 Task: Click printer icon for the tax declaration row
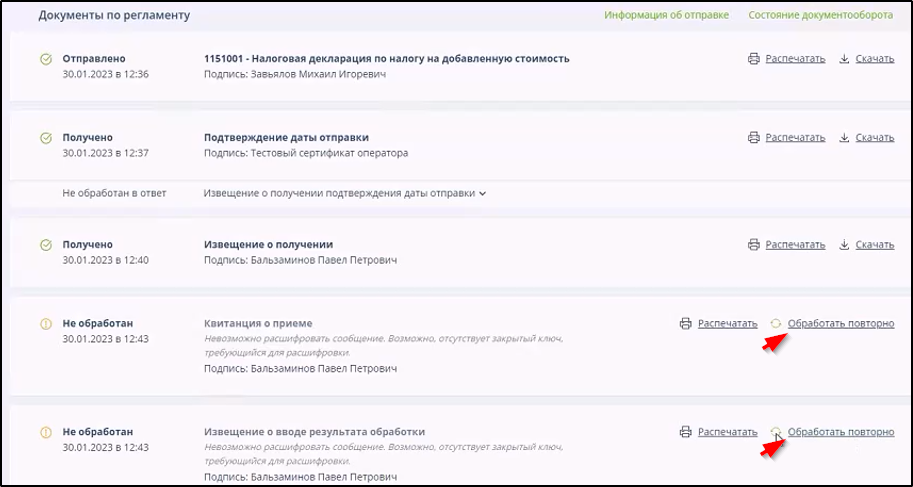(753, 59)
